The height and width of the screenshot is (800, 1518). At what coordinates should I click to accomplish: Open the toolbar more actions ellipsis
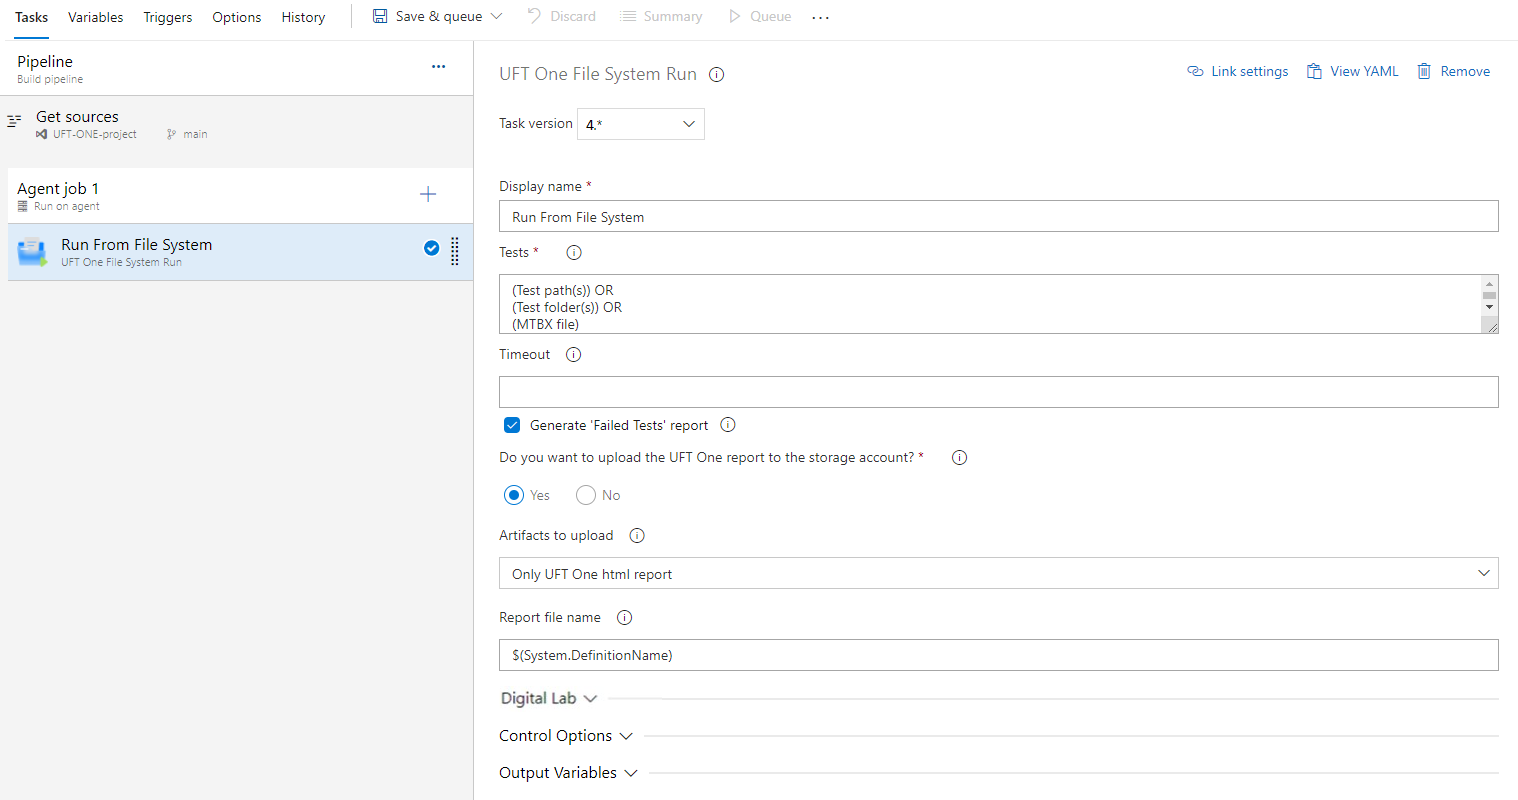[820, 18]
